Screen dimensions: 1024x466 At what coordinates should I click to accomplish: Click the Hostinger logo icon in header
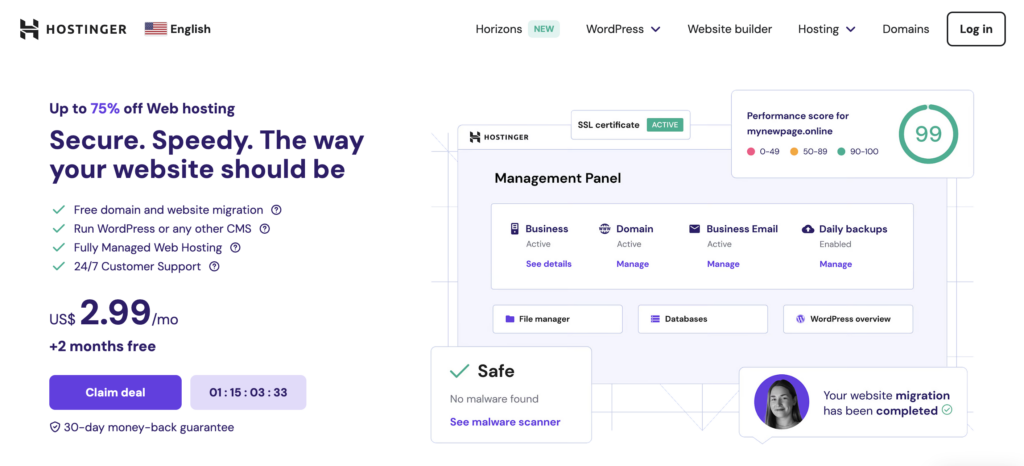coord(29,29)
